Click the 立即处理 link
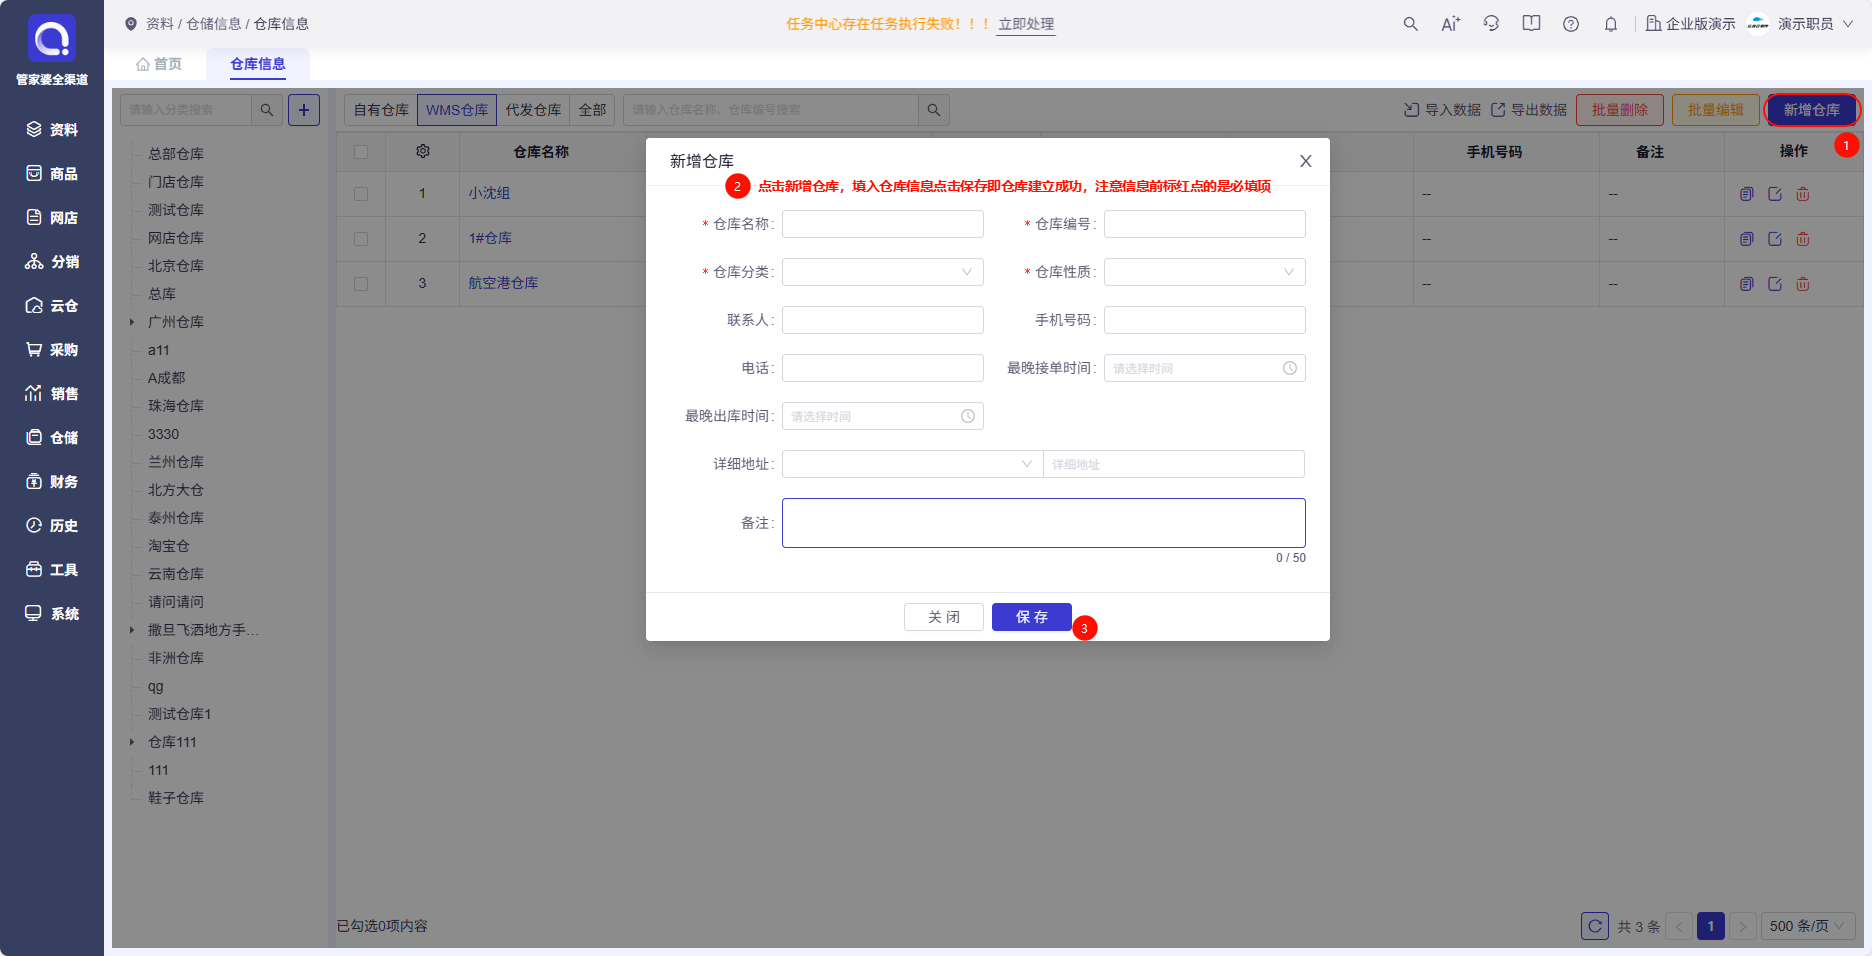The width and height of the screenshot is (1872, 956). pos(1026,24)
